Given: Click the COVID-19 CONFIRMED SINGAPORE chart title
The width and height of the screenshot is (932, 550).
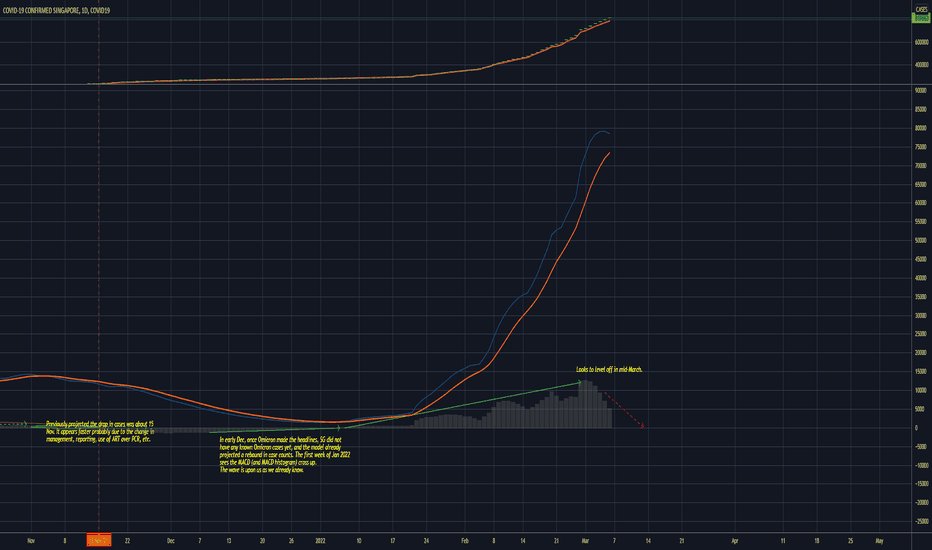Looking at the screenshot, I should [56, 10].
